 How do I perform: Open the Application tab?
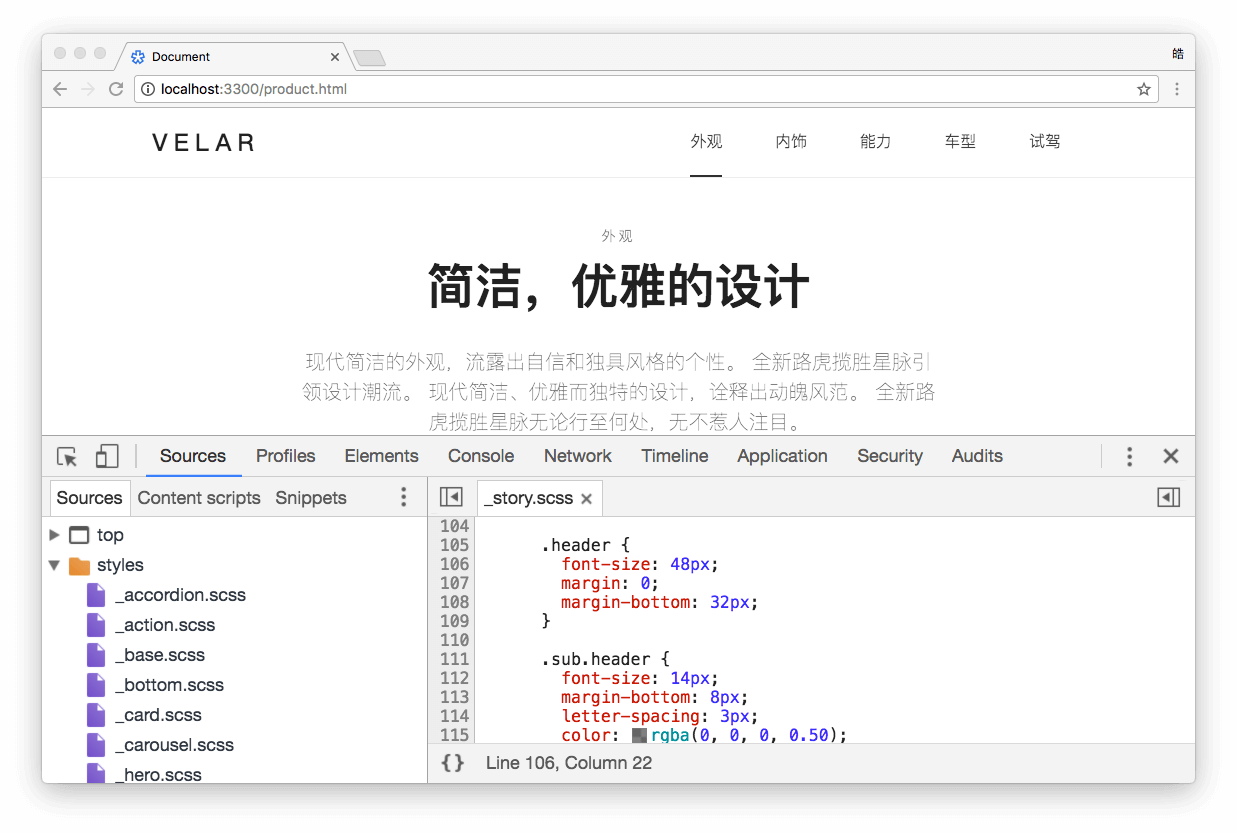783,456
